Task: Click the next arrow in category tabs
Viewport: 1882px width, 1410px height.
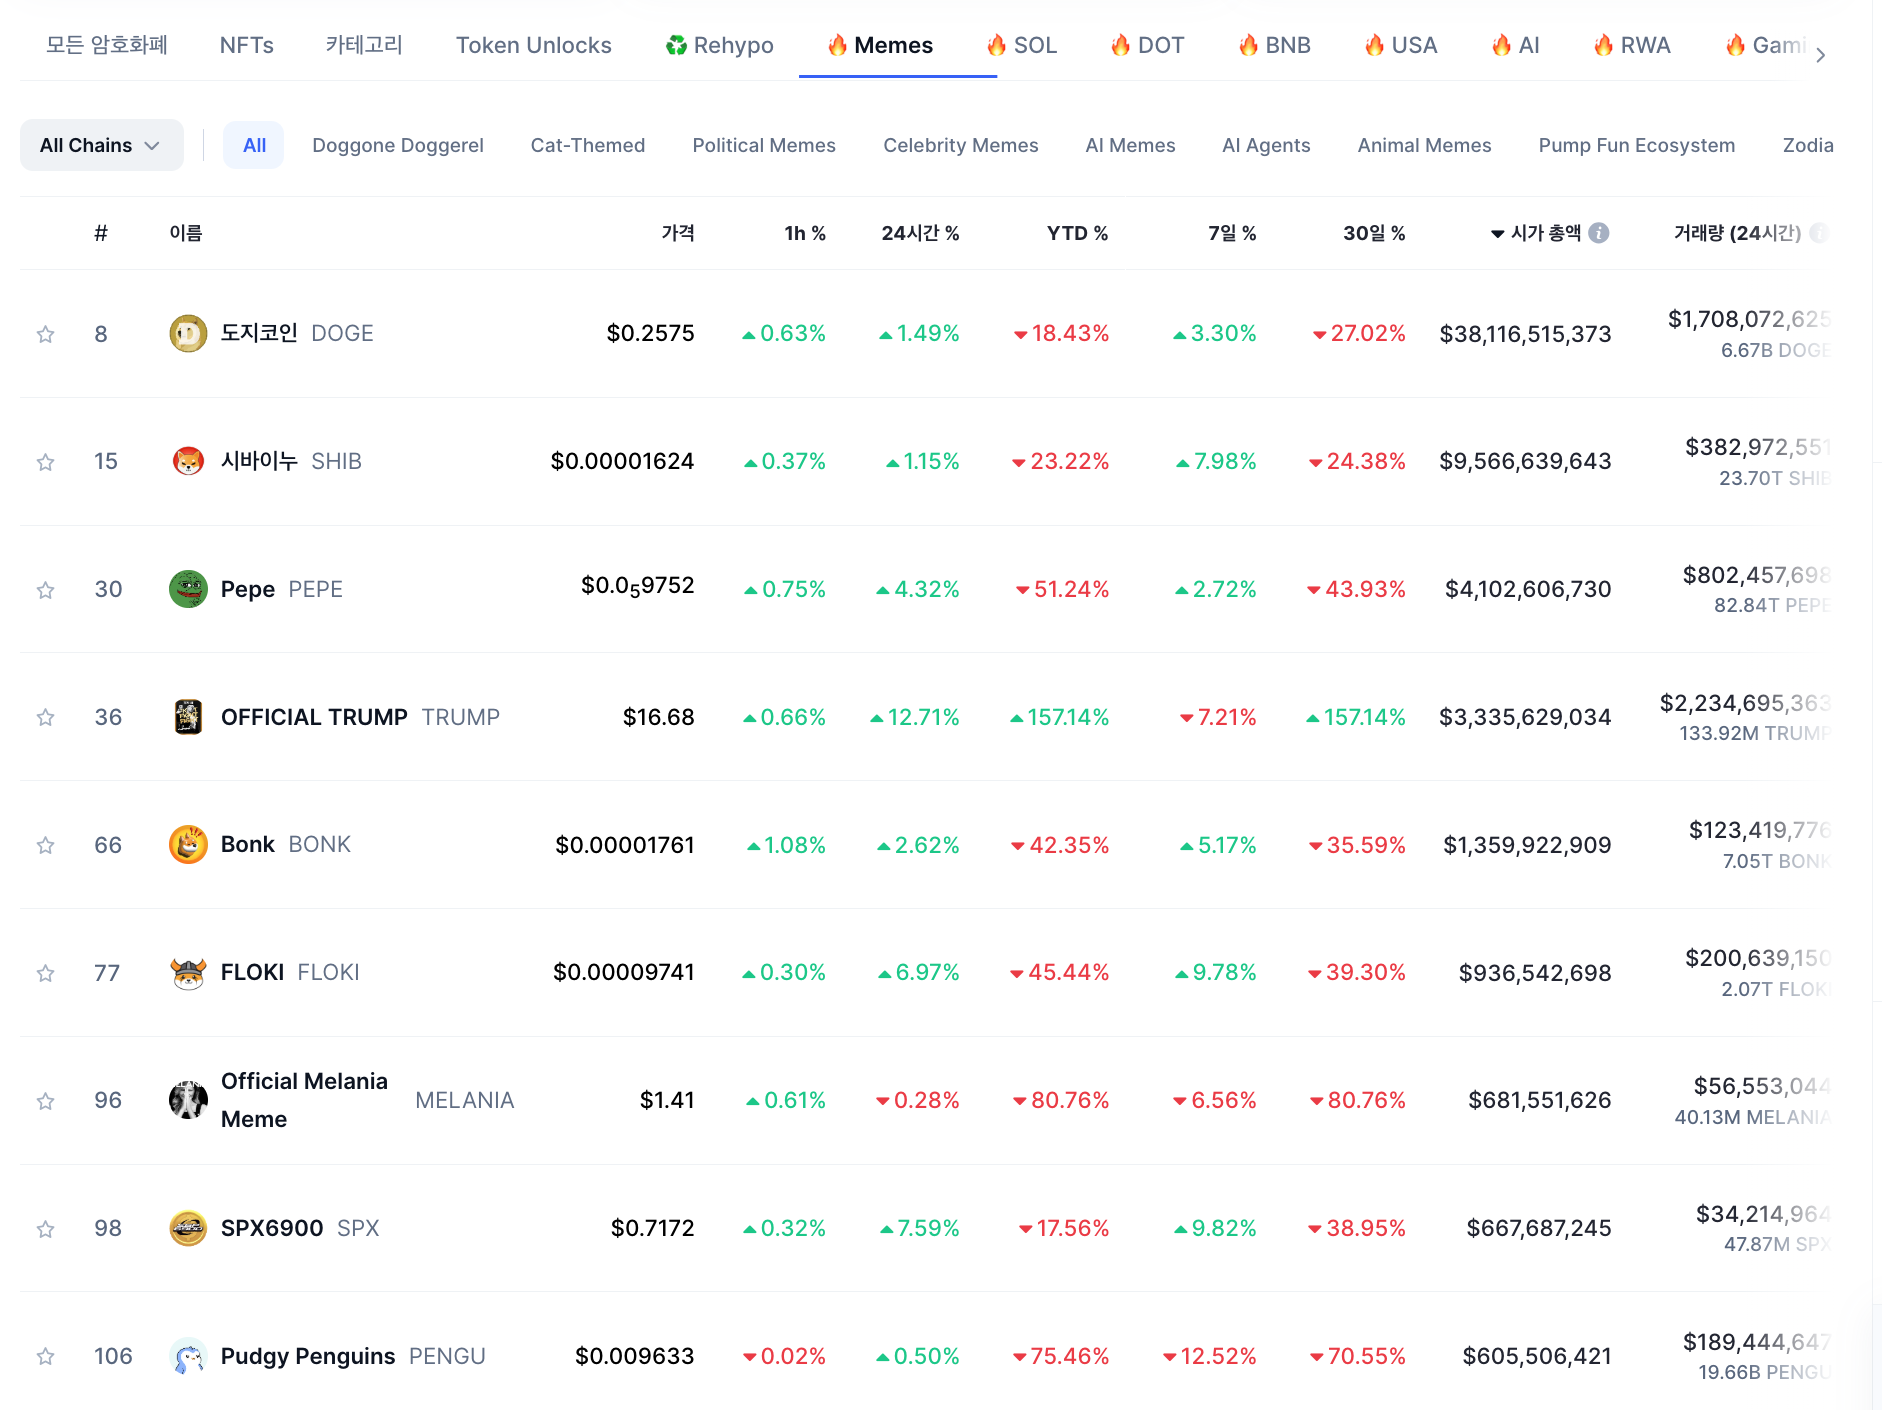Action: [1821, 55]
